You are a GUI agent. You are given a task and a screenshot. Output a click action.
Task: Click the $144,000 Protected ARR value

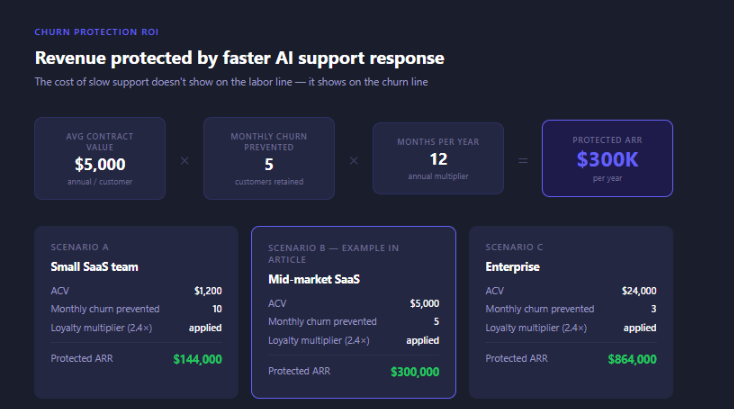tap(197, 359)
